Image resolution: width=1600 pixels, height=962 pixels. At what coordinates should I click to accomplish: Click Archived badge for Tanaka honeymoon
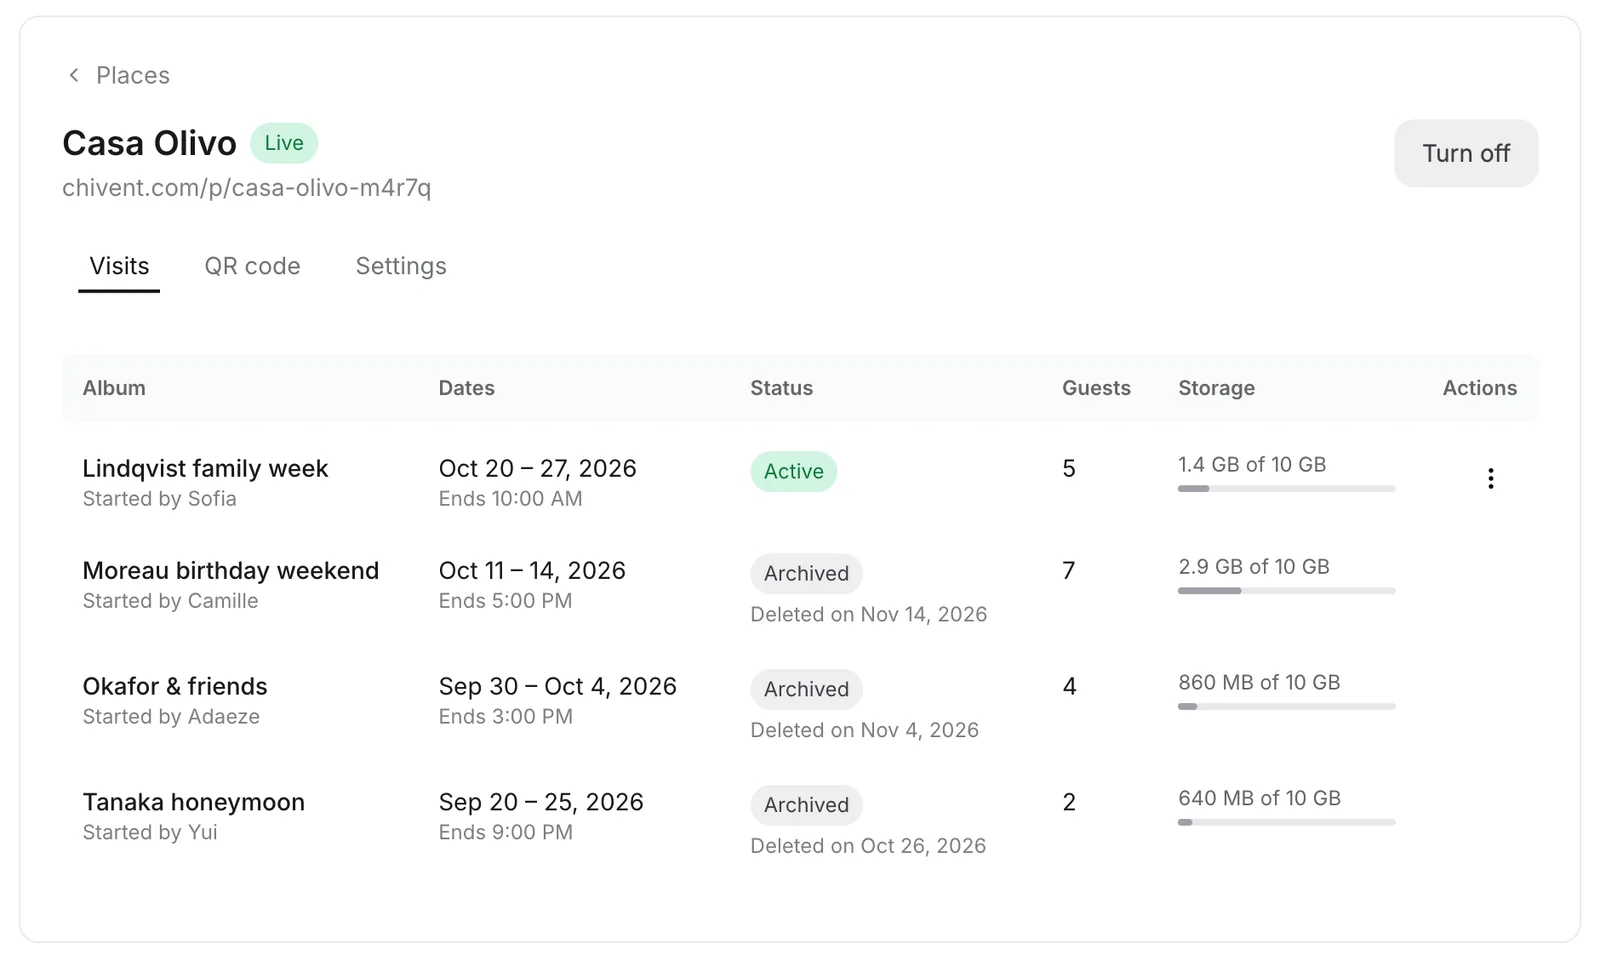(x=806, y=805)
